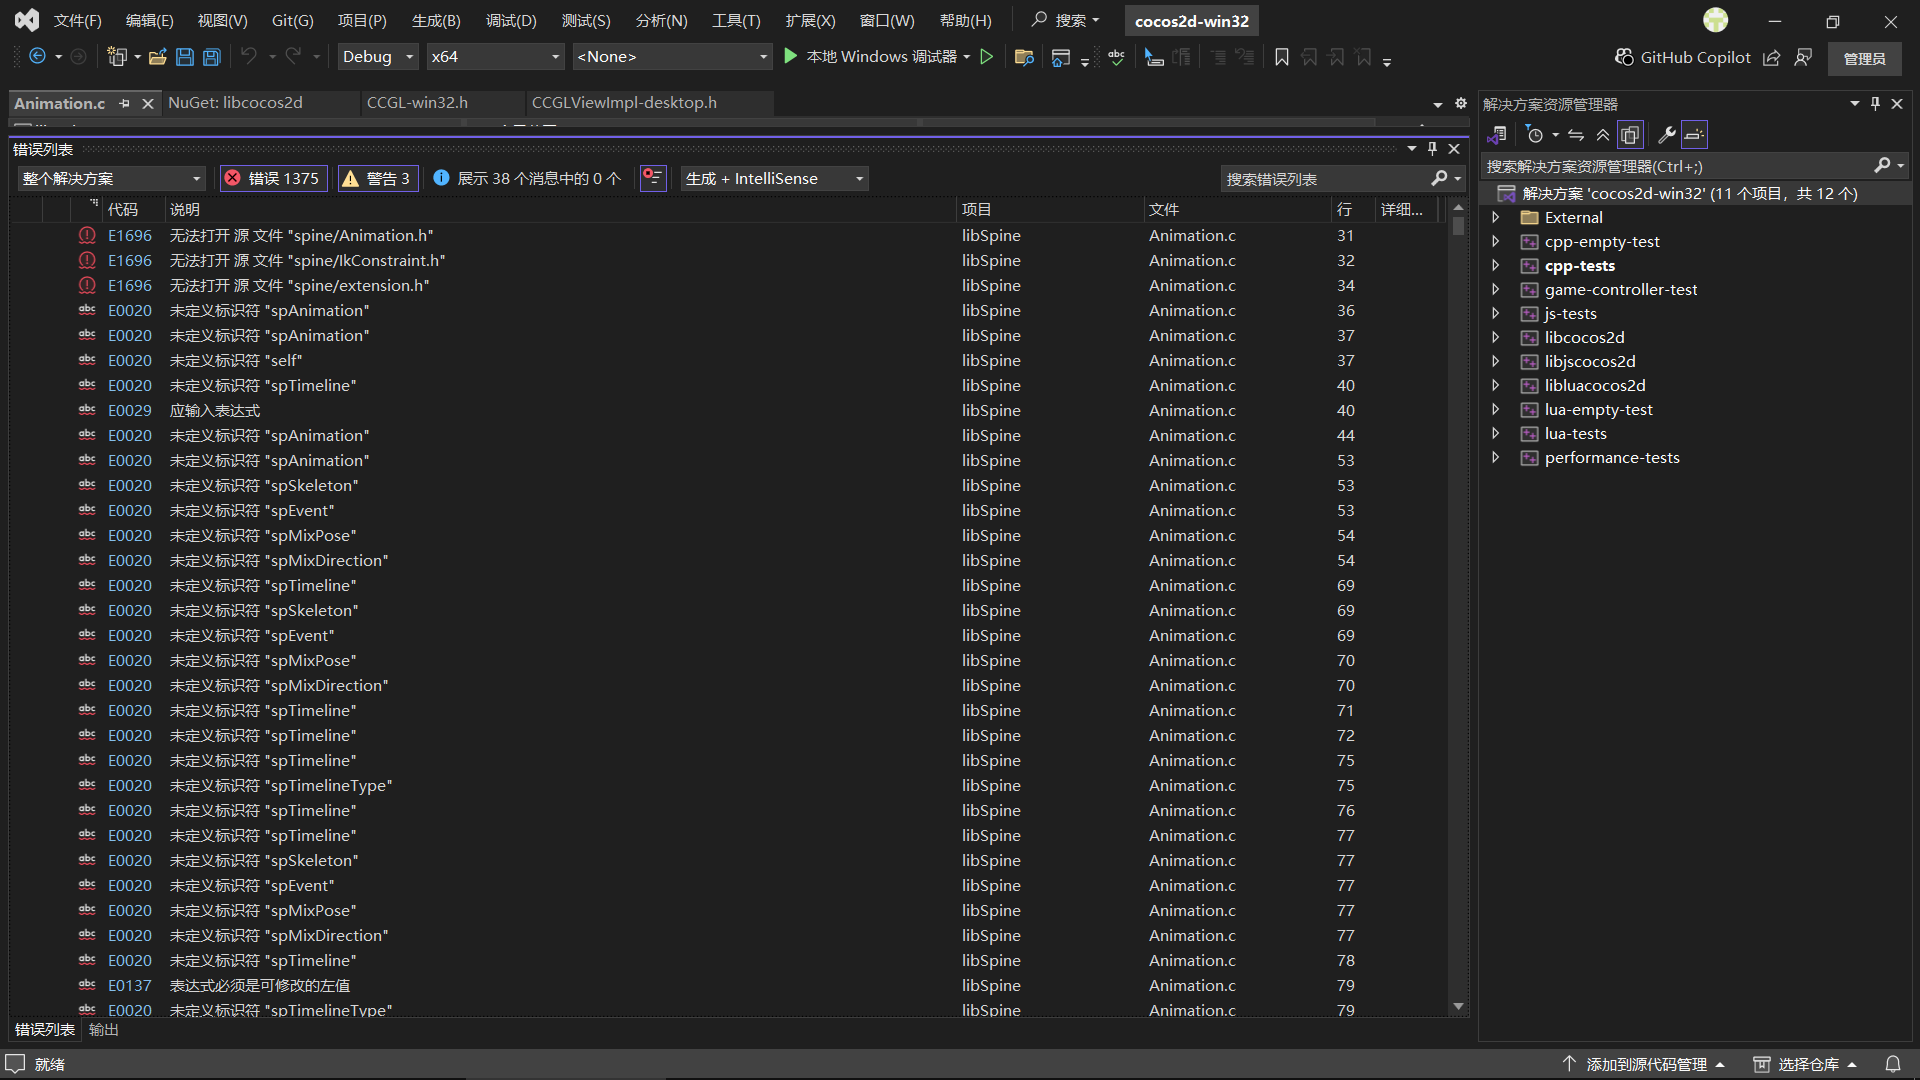Toggle the Messages filter button

pos(527,178)
